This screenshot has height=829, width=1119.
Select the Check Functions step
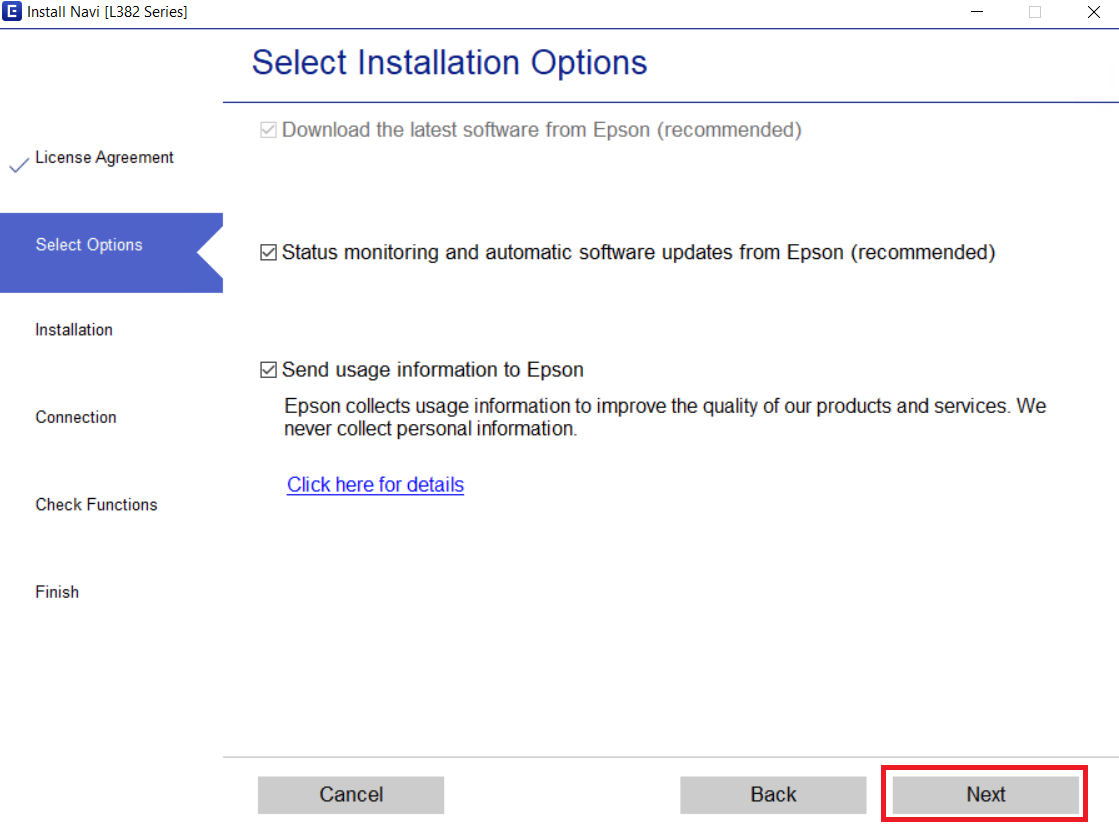click(x=96, y=504)
